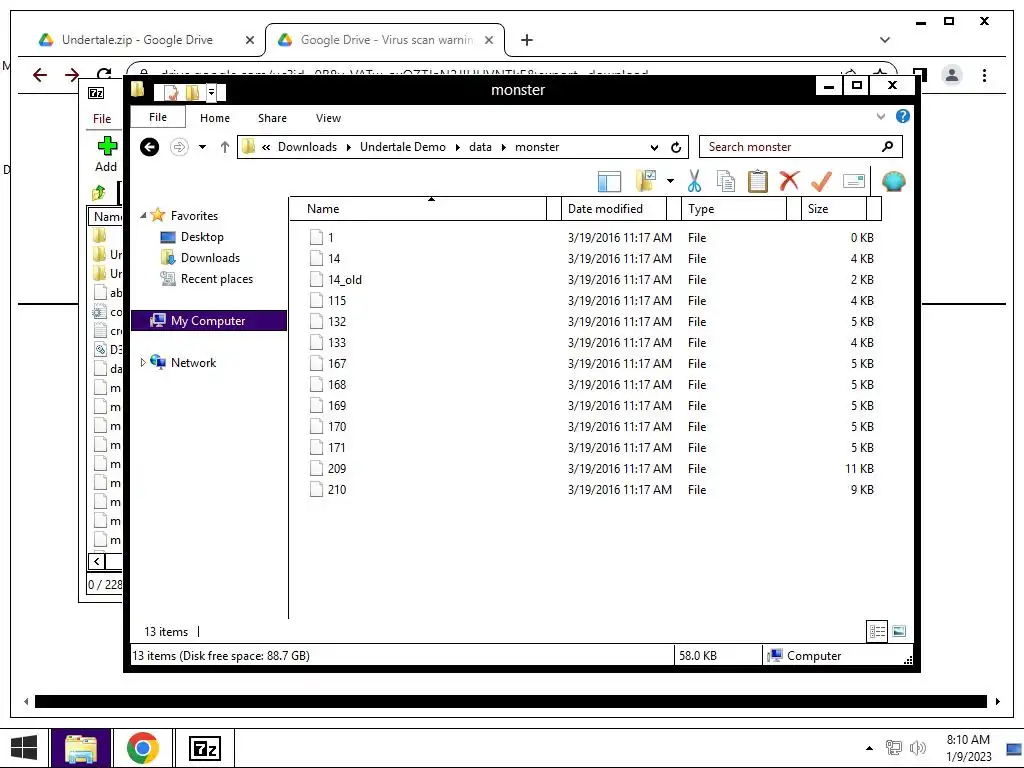Open the Share ribbon tab
The height and width of the screenshot is (768, 1024).
(x=272, y=118)
